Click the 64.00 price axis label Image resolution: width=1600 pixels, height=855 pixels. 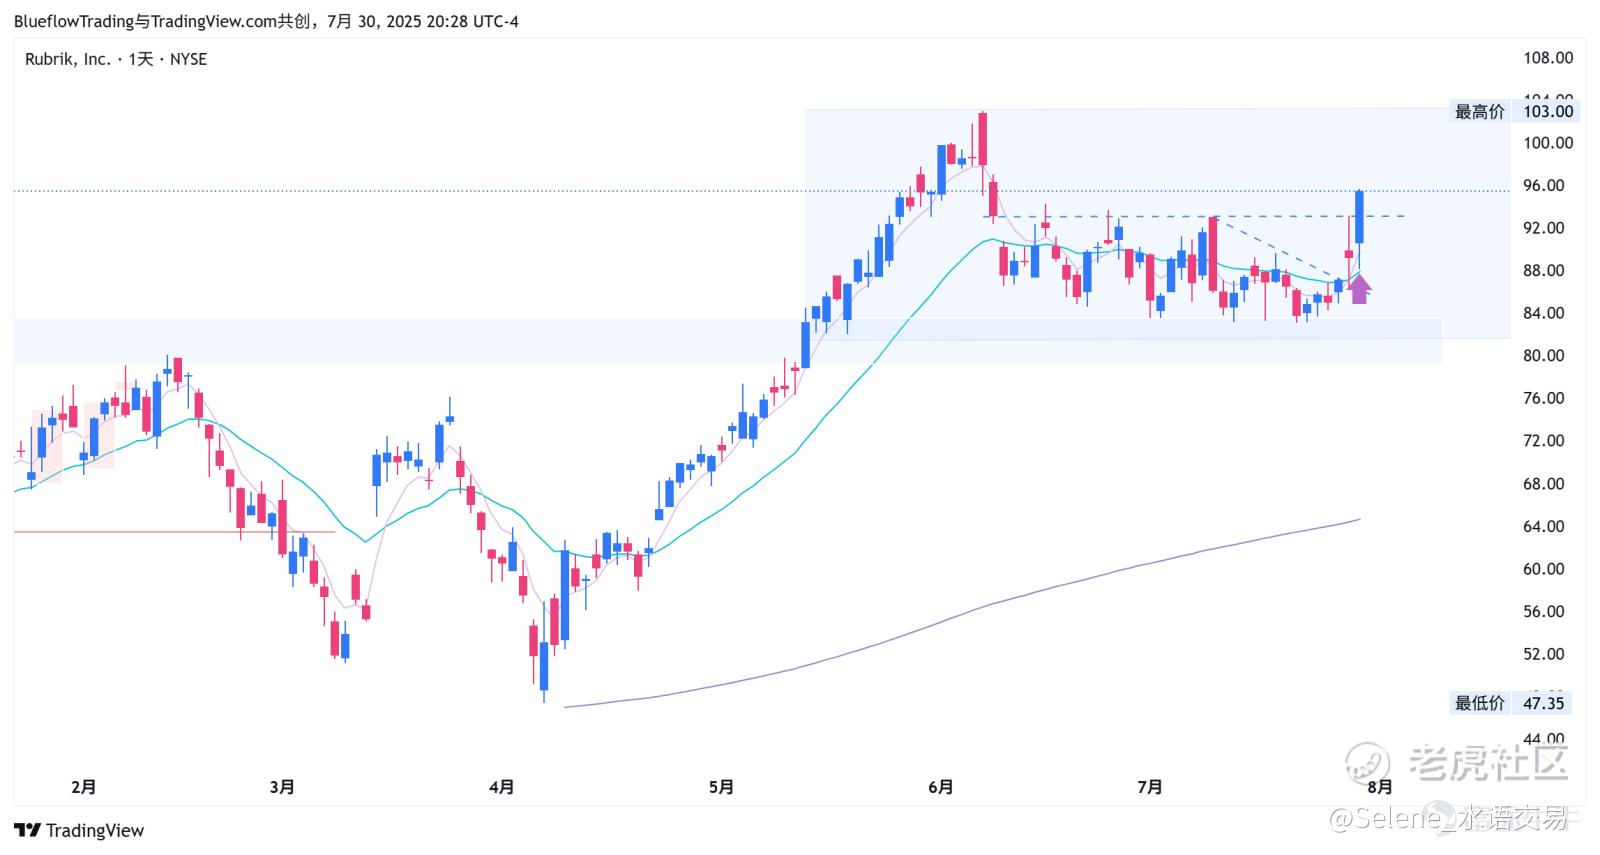(1544, 526)
